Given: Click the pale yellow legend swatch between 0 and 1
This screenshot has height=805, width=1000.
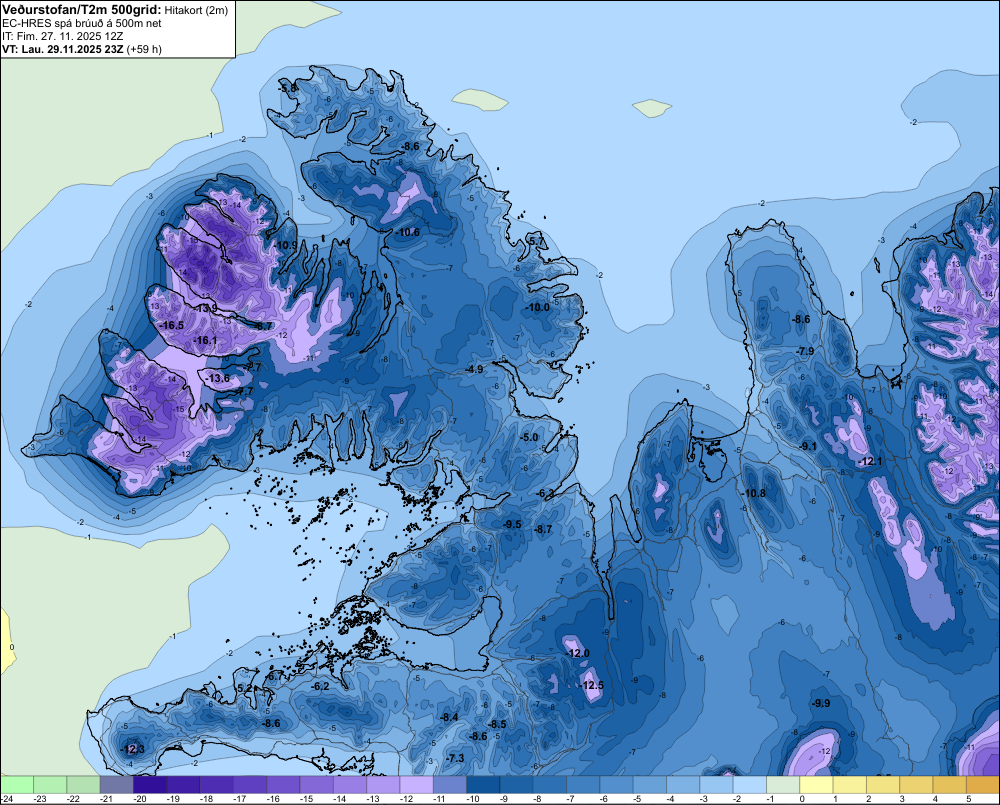Looking at the screenshot, I should [816, 784].
